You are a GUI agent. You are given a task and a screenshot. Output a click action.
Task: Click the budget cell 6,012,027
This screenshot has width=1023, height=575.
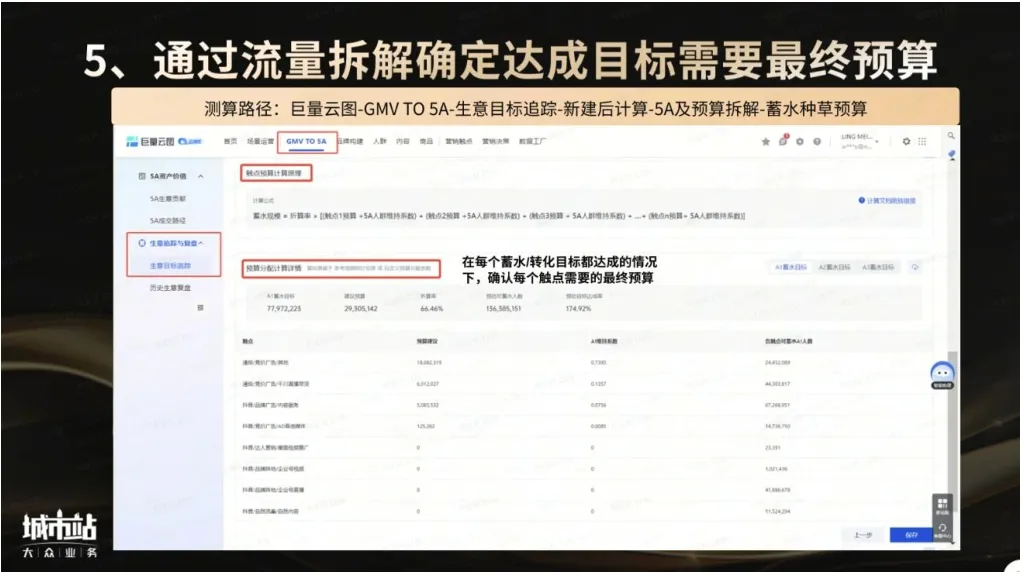click(x=427, y=384)
